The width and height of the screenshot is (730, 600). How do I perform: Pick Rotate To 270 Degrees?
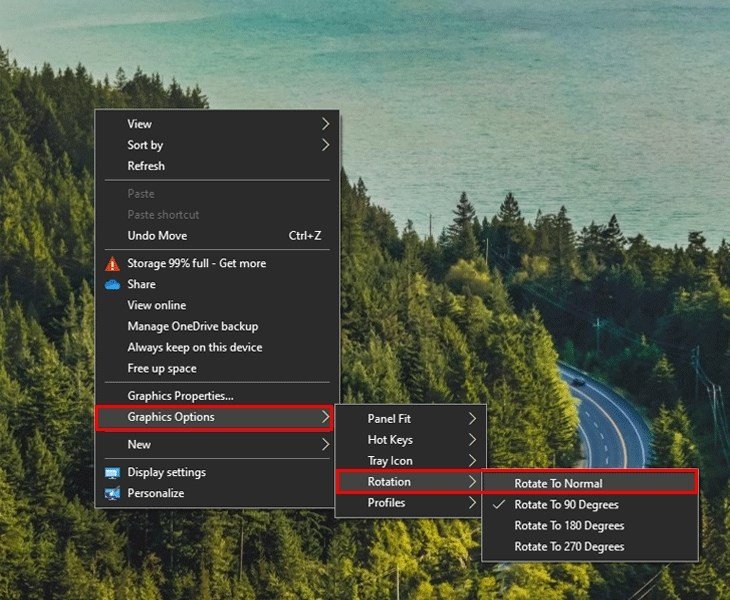click(x=568, y=547)
